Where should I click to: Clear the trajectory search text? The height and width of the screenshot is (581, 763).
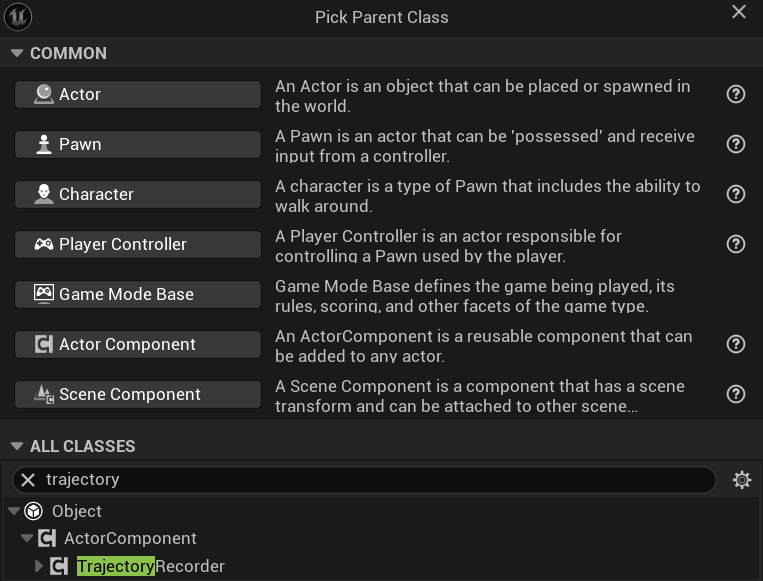(28, 480)
